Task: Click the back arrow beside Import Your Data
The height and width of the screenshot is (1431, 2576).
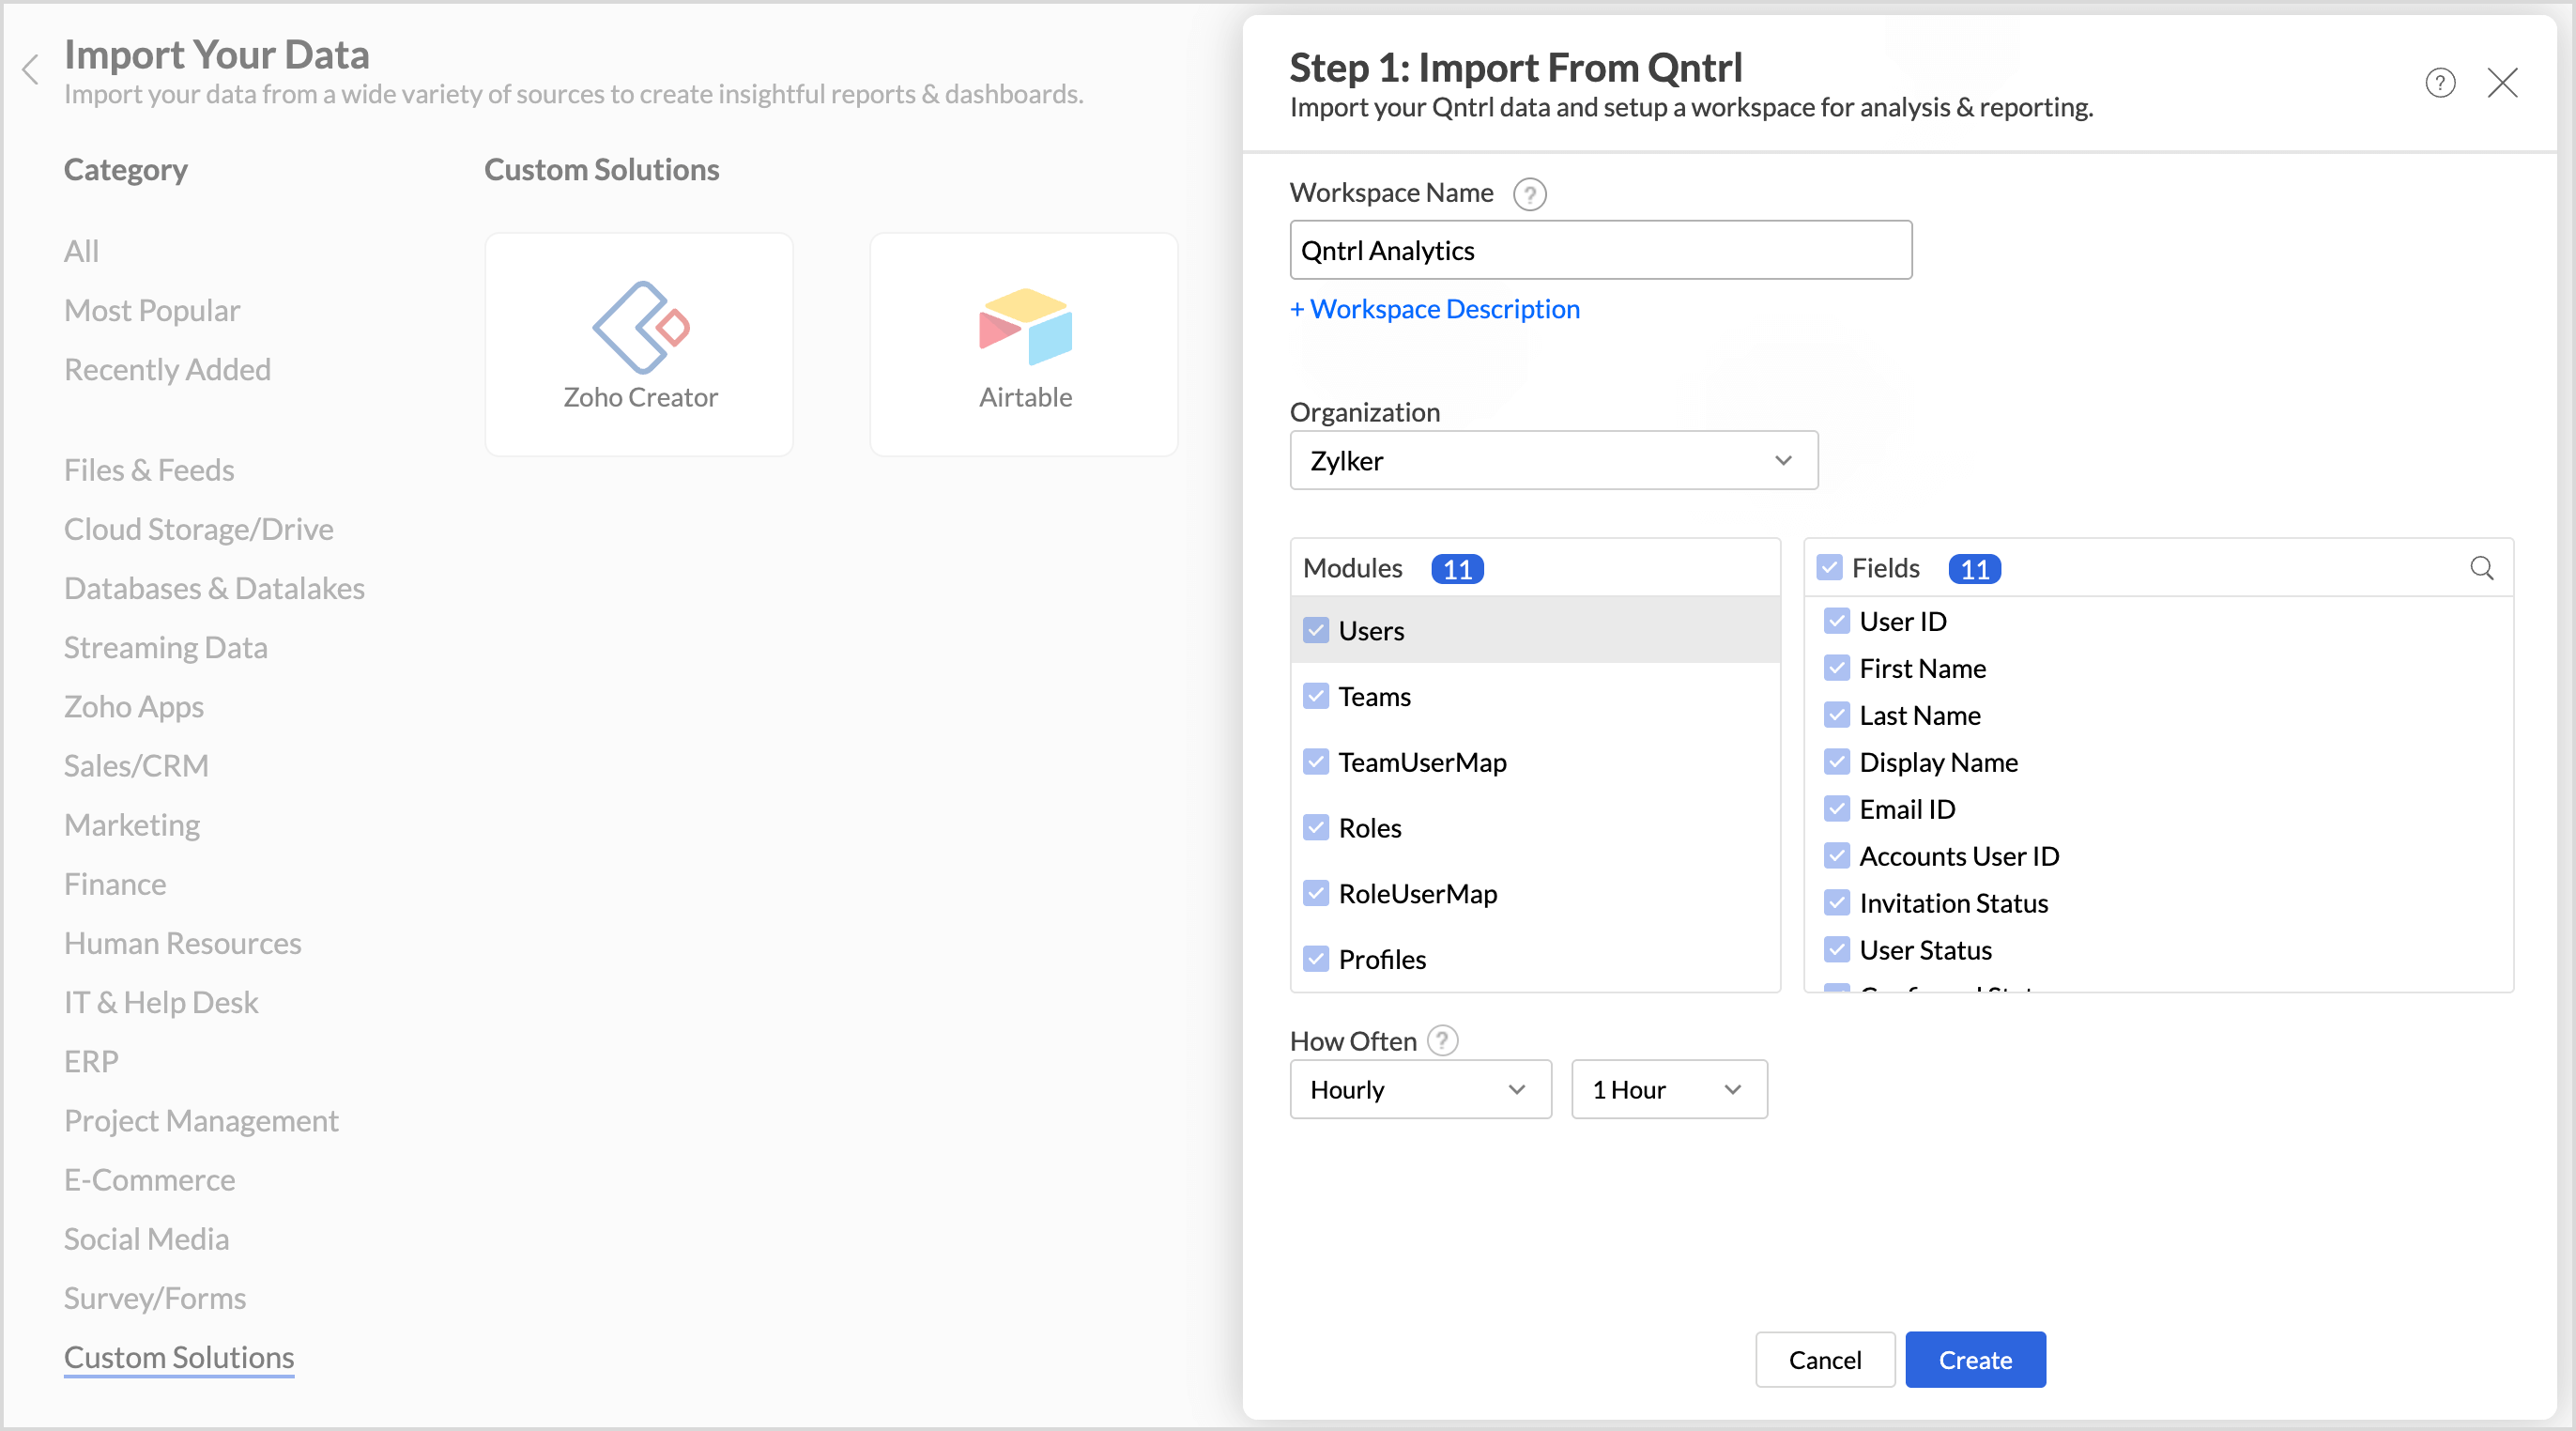Action: coord(31,70)
